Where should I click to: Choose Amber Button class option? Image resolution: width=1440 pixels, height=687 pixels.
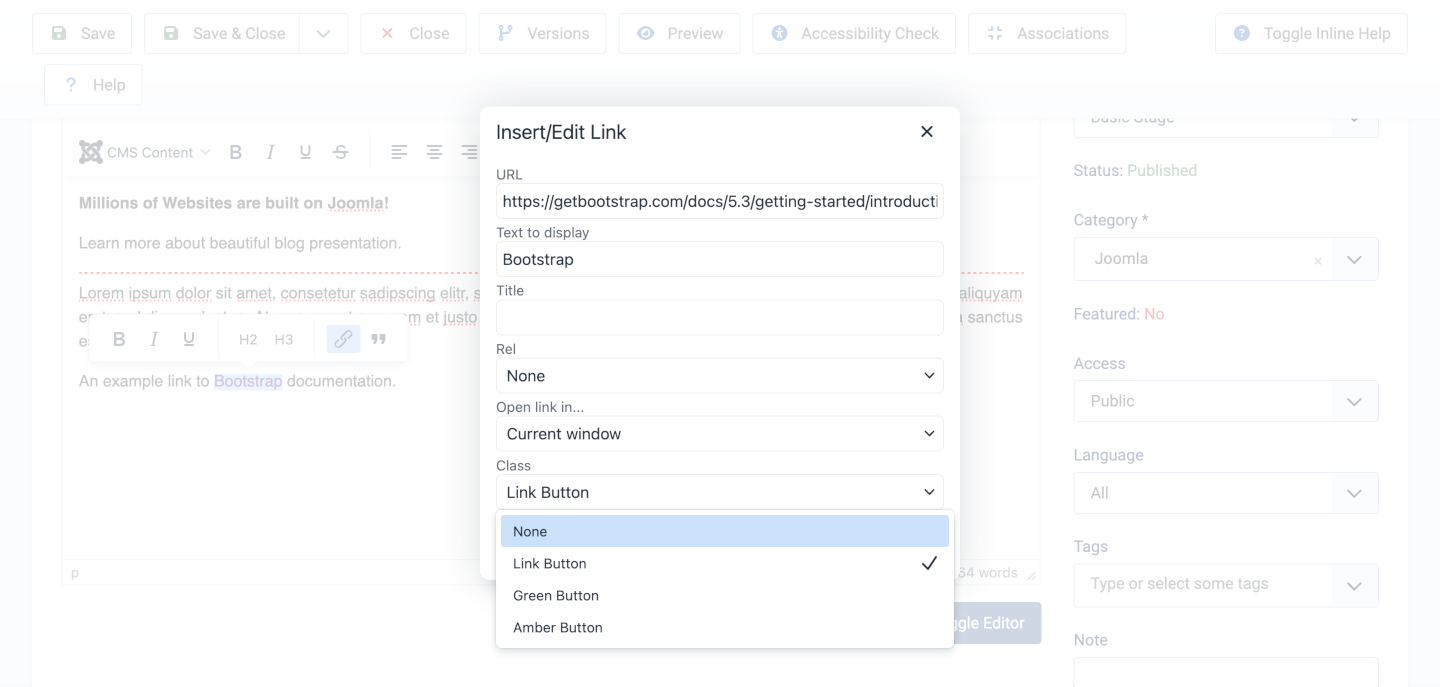(x=725, y=627)
